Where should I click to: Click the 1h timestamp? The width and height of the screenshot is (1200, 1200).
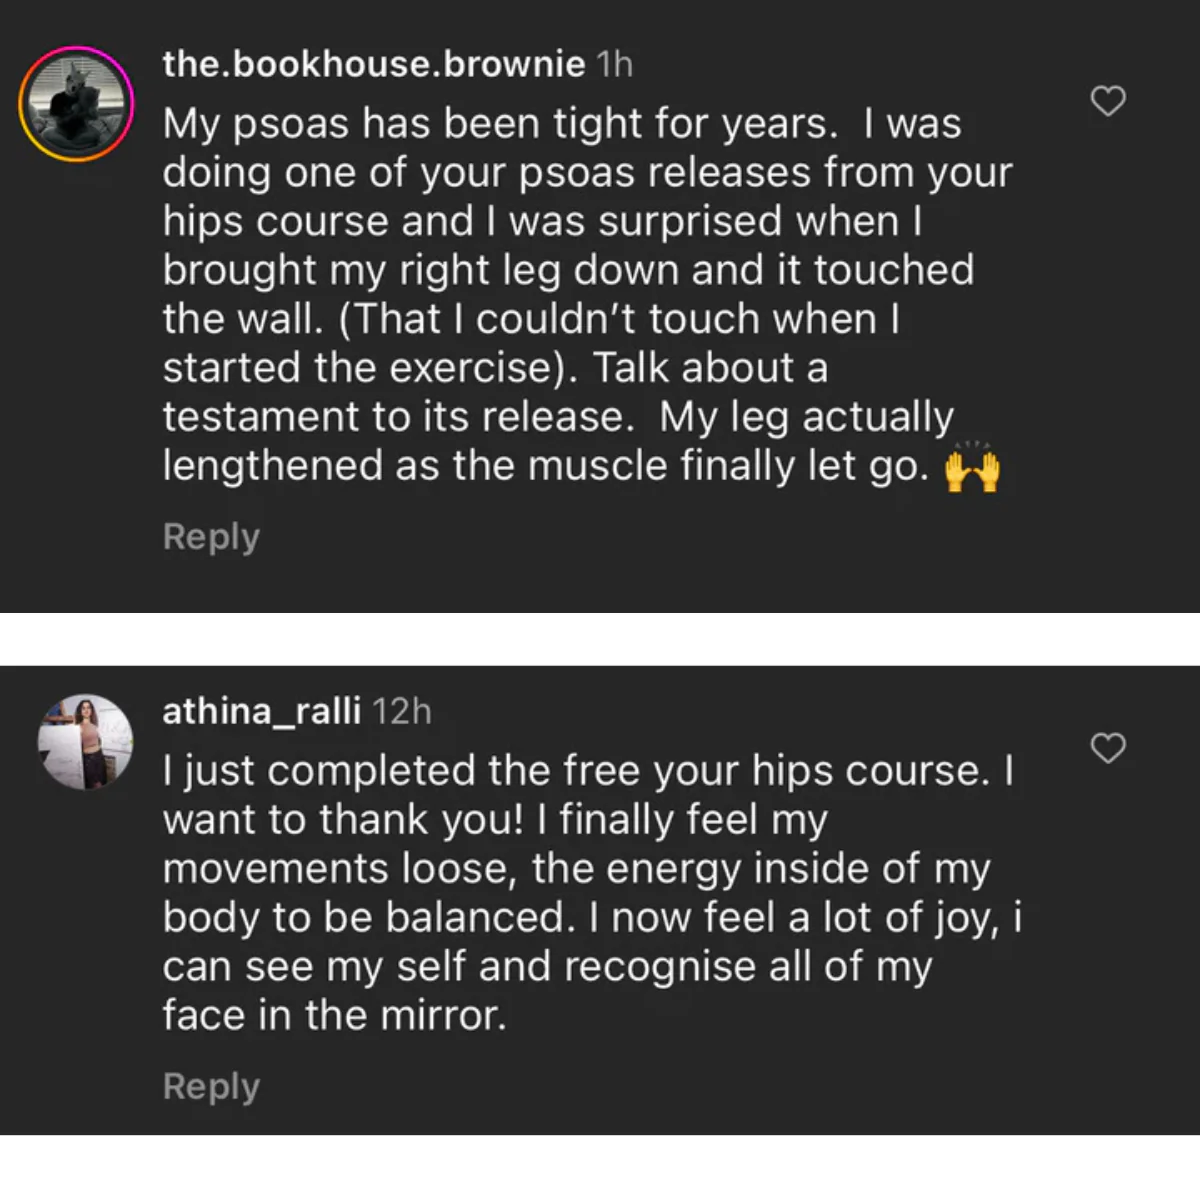click(x=614, y=64)
